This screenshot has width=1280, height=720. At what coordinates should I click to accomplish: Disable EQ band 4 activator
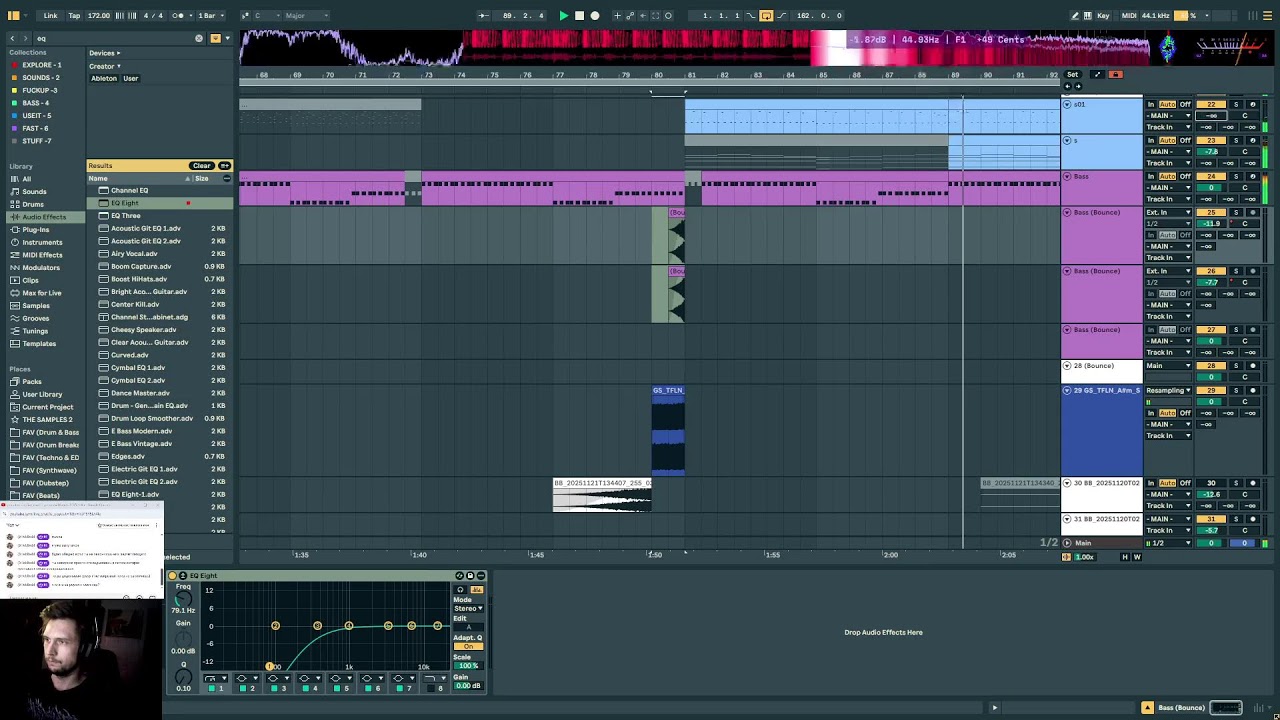pos(305,688)
